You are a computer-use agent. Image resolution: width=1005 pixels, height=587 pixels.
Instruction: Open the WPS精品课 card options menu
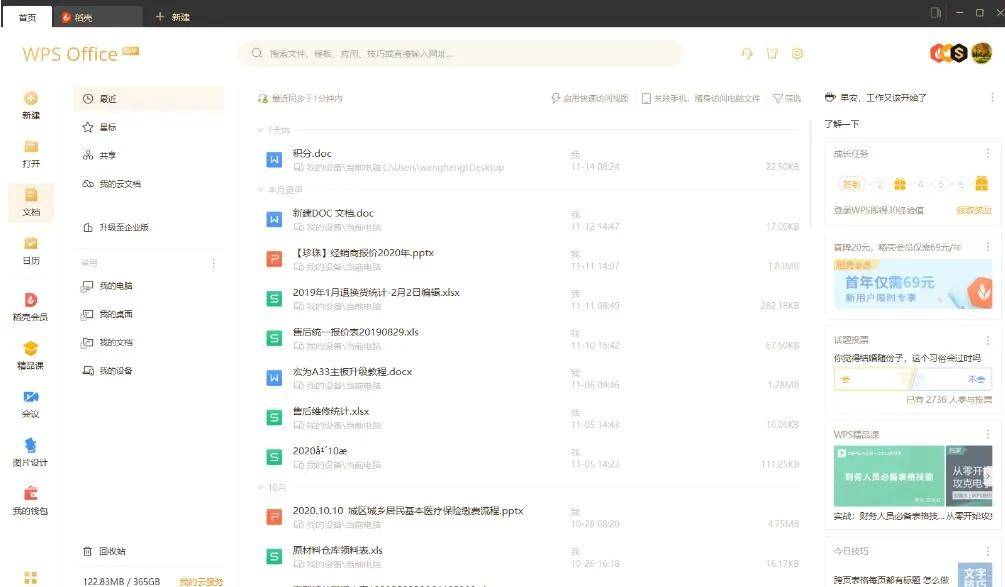tap(988, 434)
